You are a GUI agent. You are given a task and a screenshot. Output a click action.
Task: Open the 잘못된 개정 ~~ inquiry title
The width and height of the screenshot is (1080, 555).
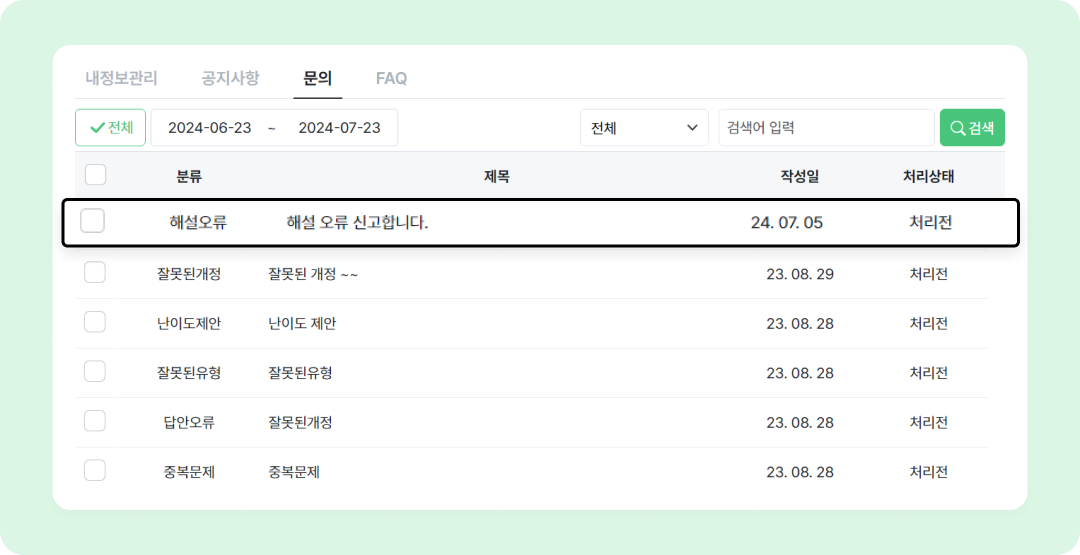tap(313, 274)
